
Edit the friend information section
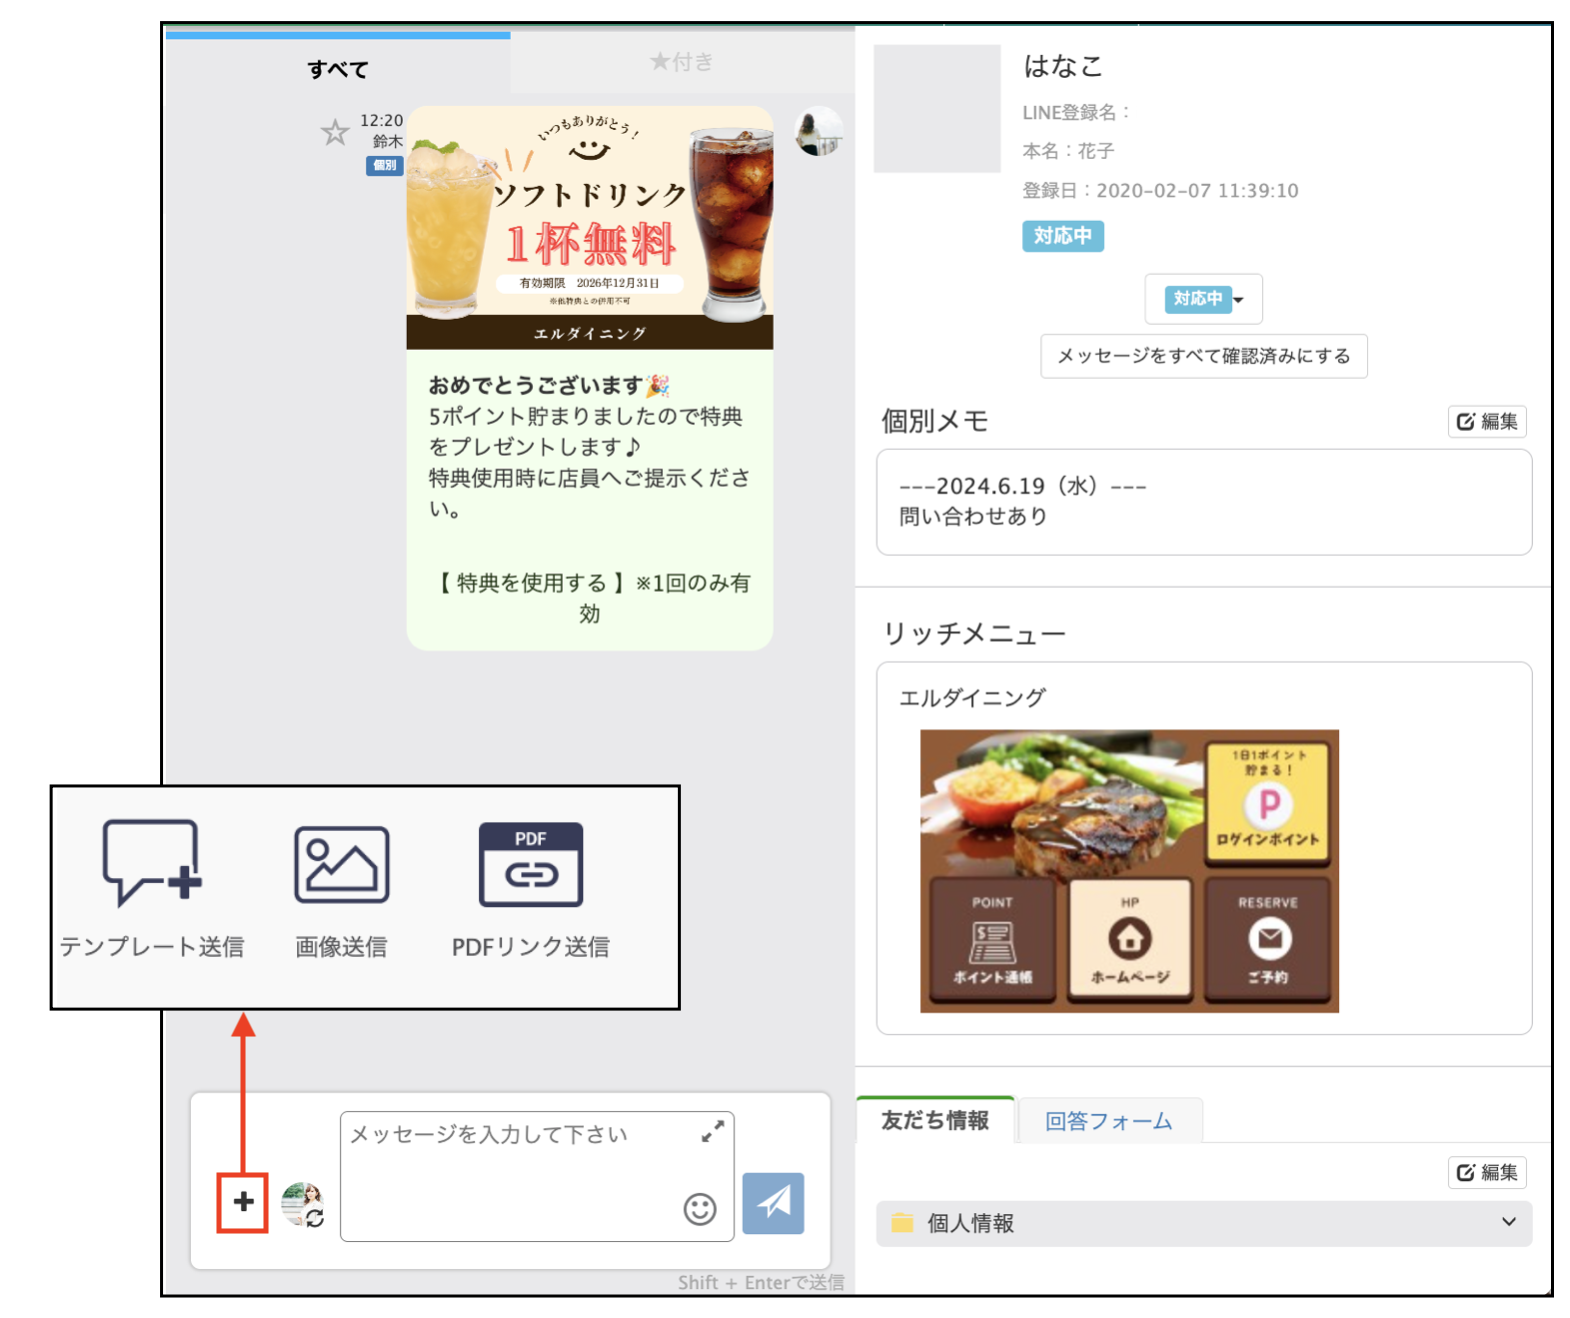point(1487,1172)
